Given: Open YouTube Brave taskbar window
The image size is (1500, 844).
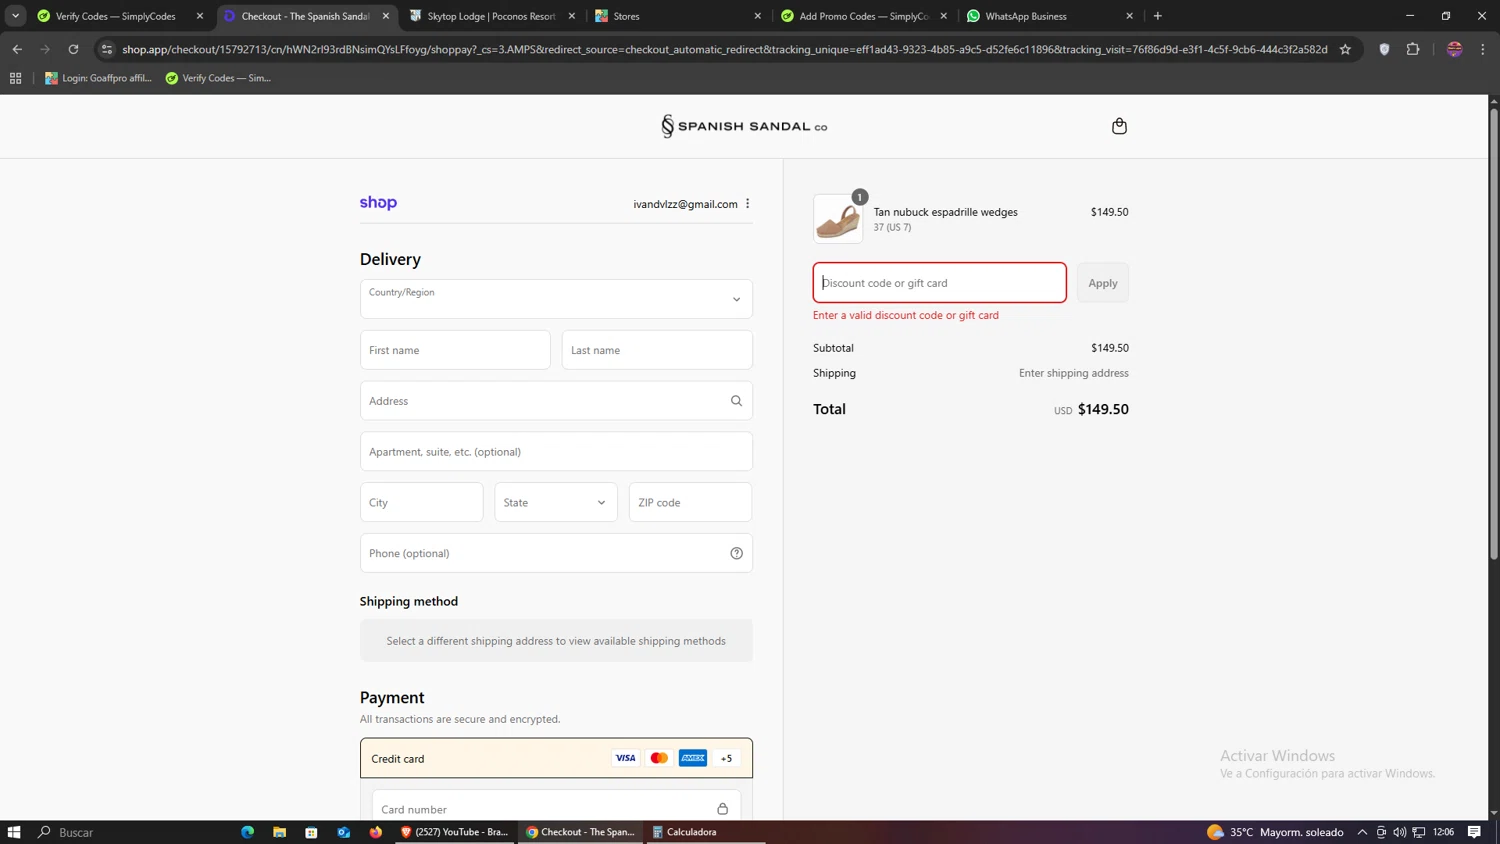Looking at the screenshot, I should coord(455,832).
